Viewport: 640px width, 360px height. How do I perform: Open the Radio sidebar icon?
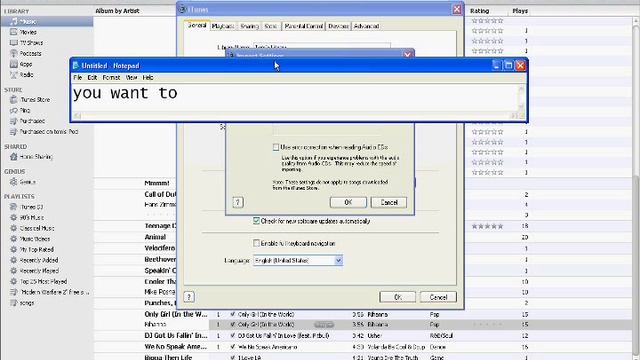point(14,75)
